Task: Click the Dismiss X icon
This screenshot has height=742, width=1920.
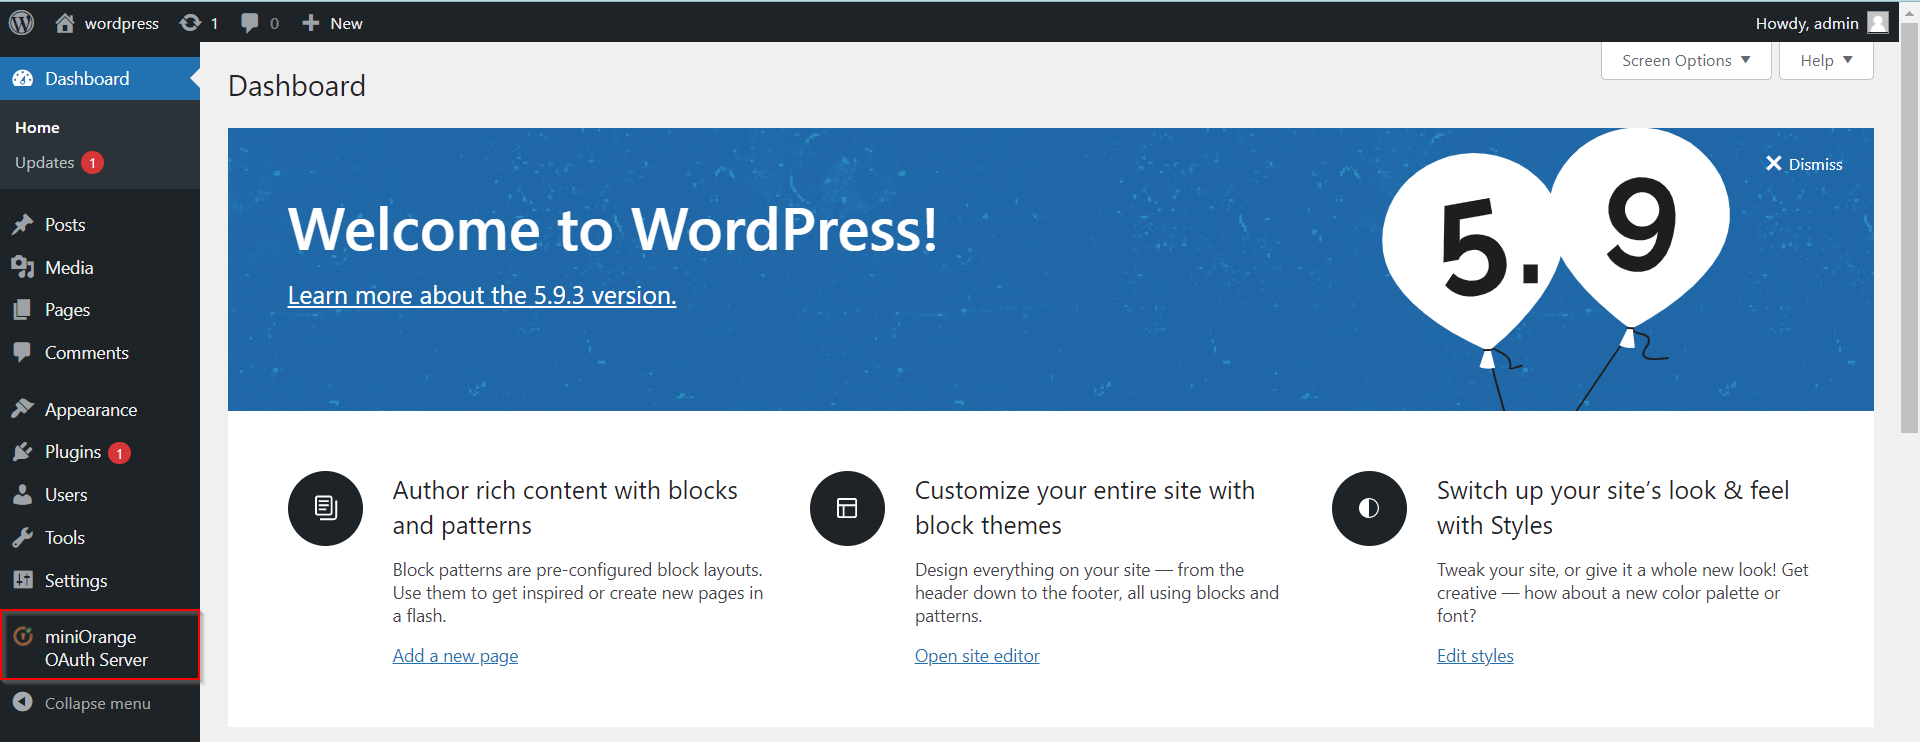Action: (1773, 163)
